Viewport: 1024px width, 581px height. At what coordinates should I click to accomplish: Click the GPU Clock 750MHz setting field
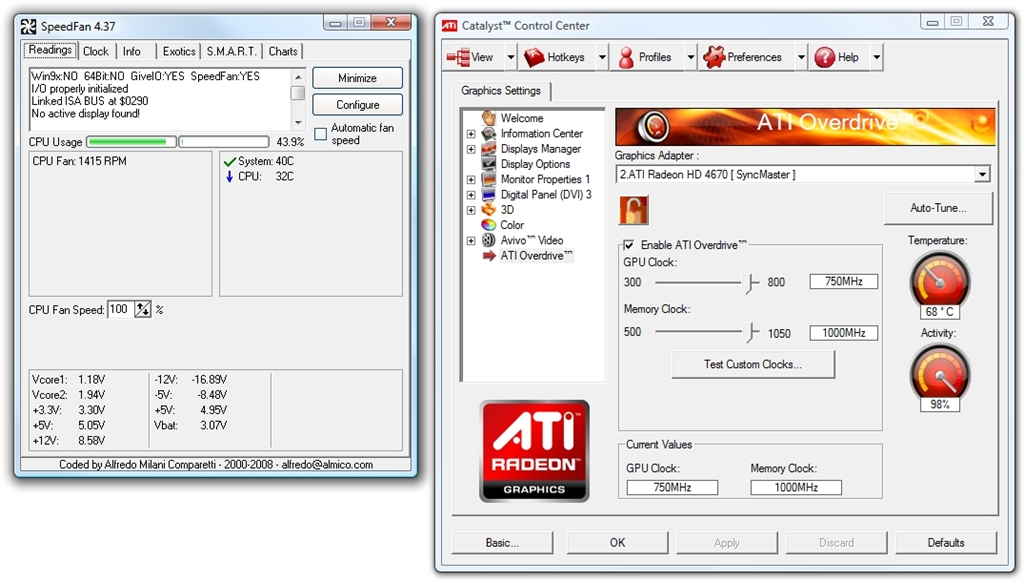coord(843,281)
